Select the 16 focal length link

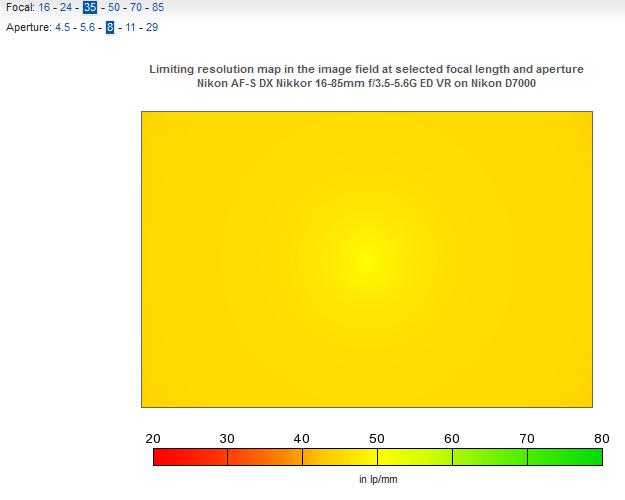(44, 7)
